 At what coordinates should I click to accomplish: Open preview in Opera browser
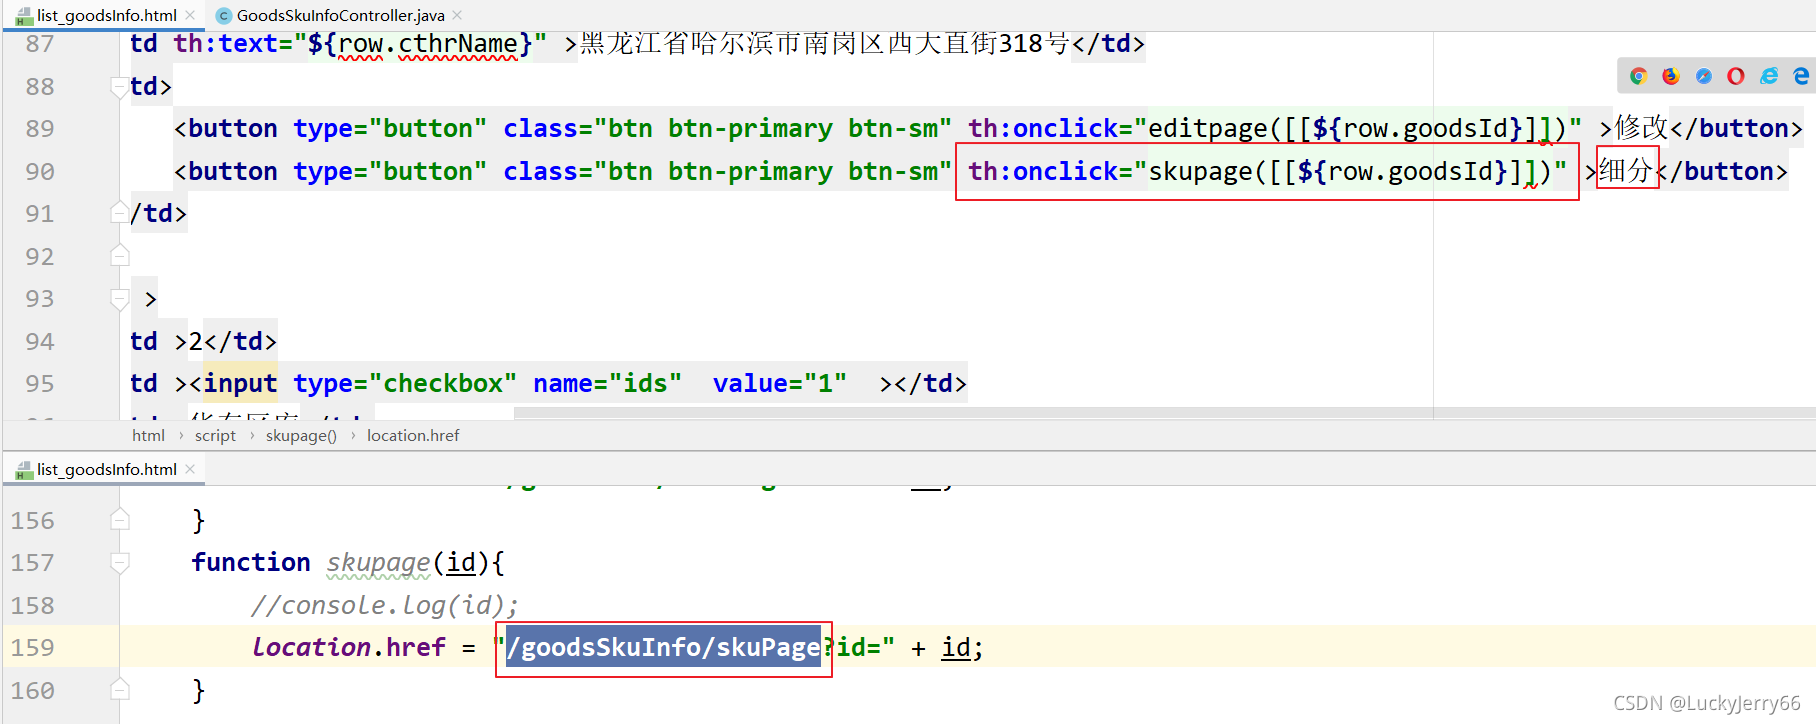(1736, 76)
